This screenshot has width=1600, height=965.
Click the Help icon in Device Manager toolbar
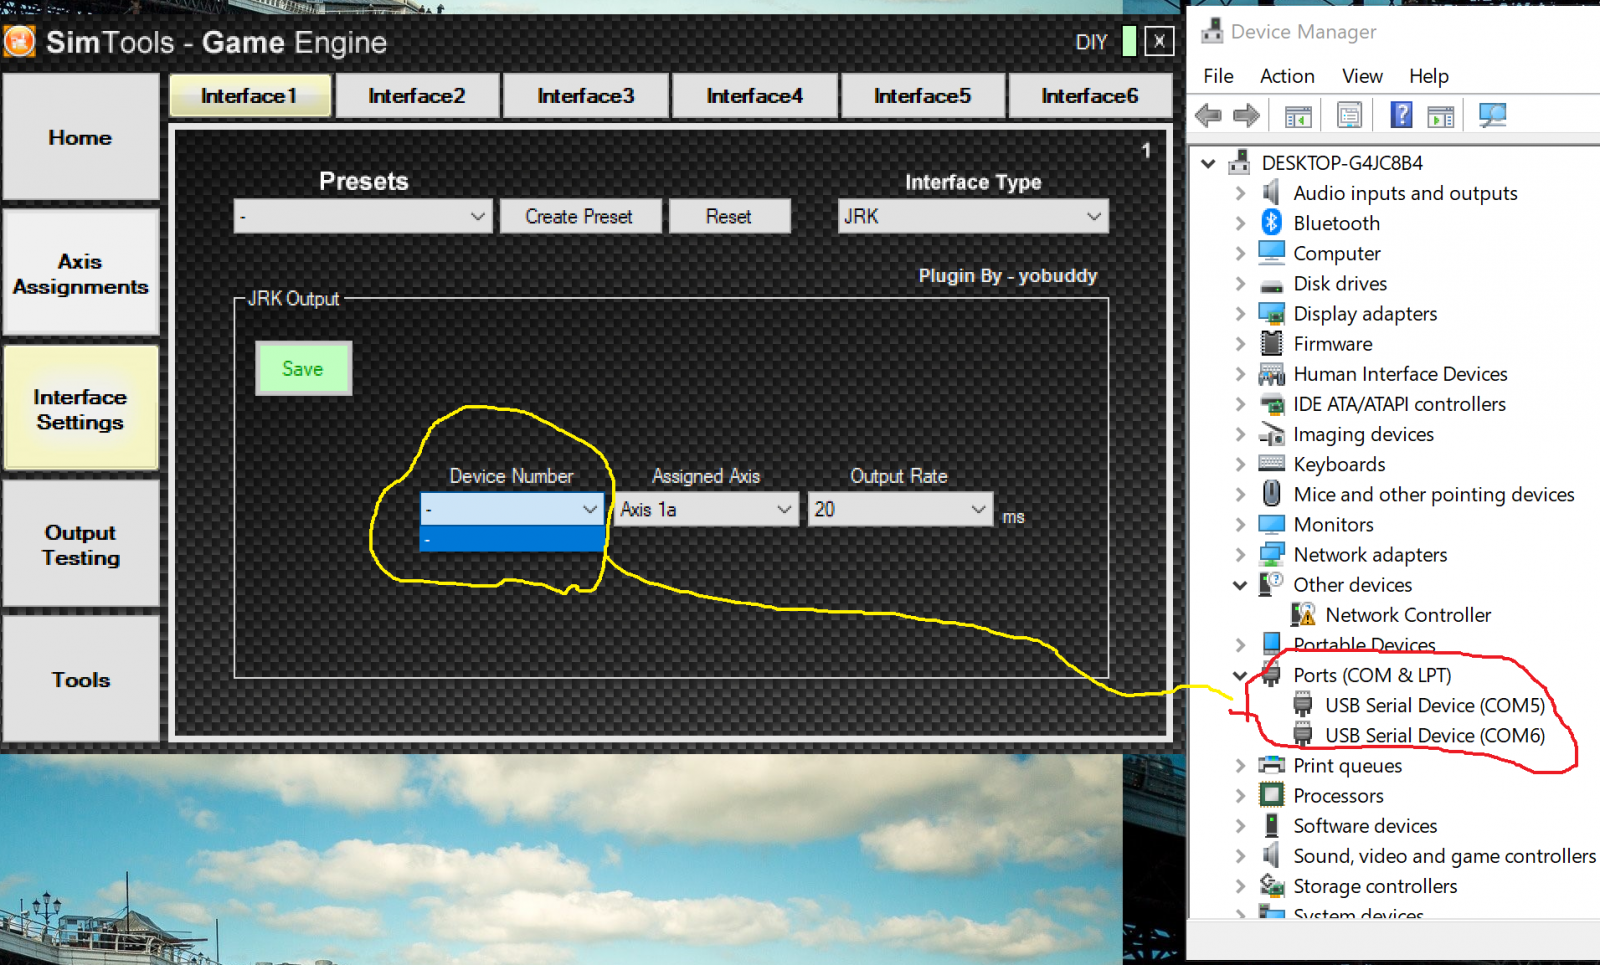(1401, 114)
